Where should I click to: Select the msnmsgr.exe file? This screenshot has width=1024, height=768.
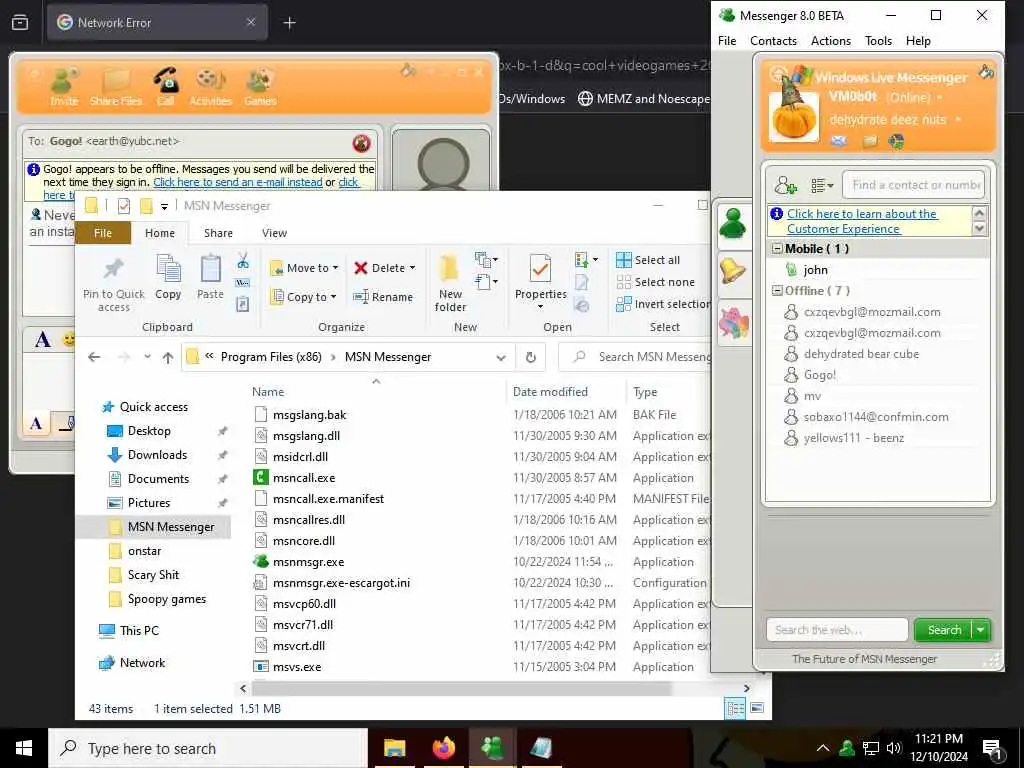[x=308, y=562]
